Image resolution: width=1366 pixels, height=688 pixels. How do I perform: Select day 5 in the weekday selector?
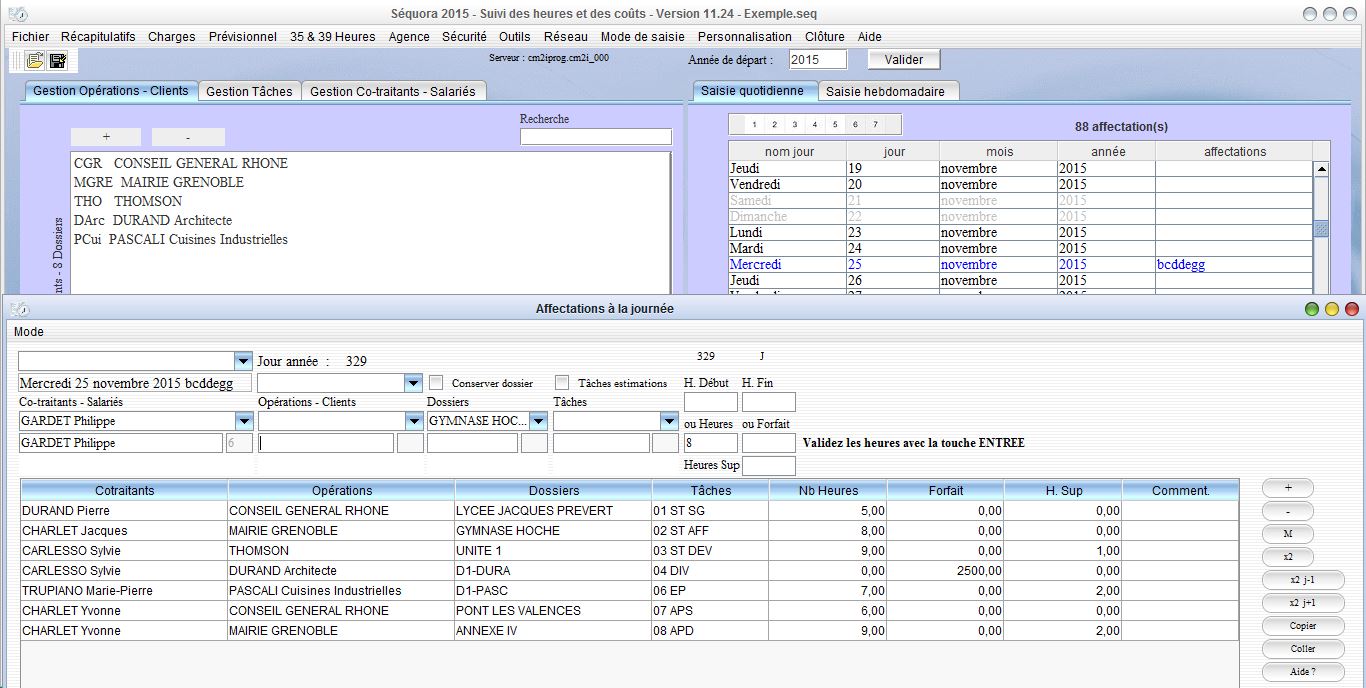pyautogui.click(x=835, y=125)
